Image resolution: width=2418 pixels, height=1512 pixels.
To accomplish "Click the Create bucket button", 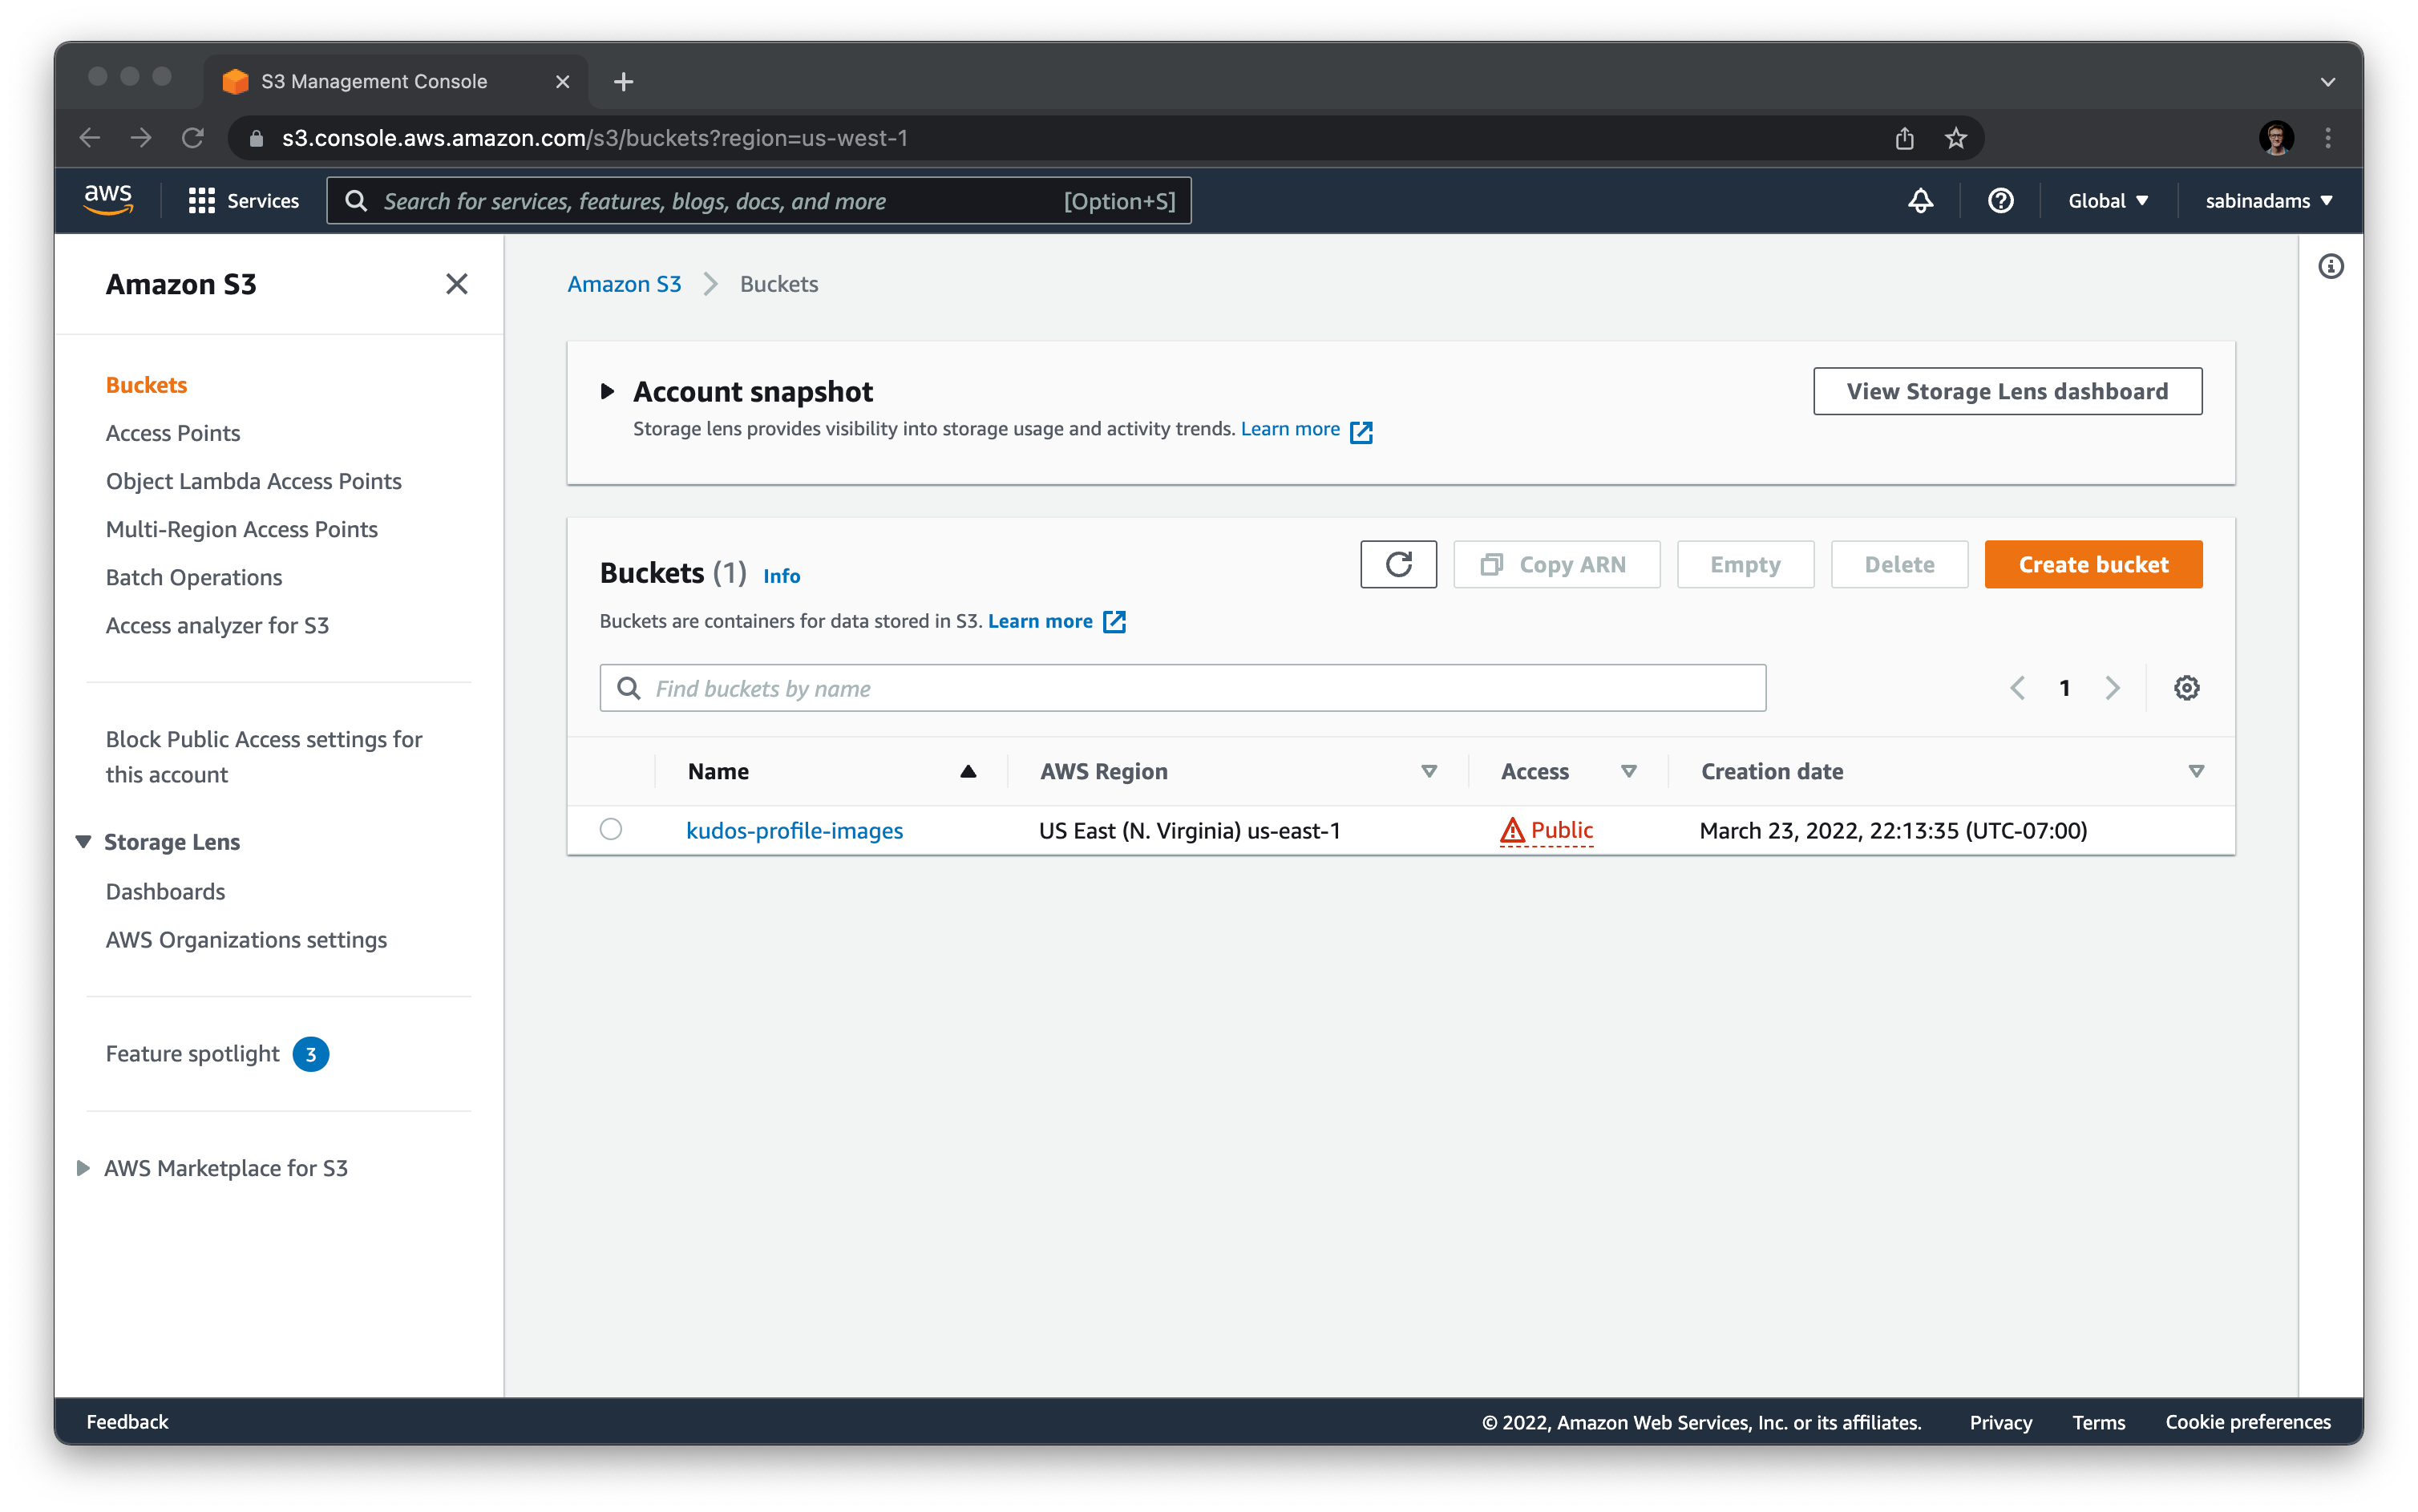I will coord(2092,564).
